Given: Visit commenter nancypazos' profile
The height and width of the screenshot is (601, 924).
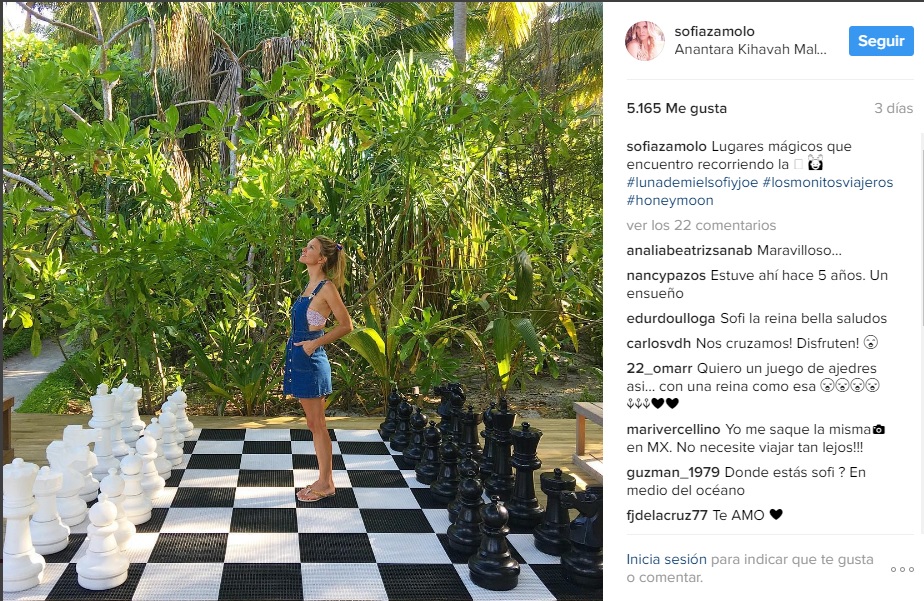Looking at the screenshot, I should (x=666, y=276).
